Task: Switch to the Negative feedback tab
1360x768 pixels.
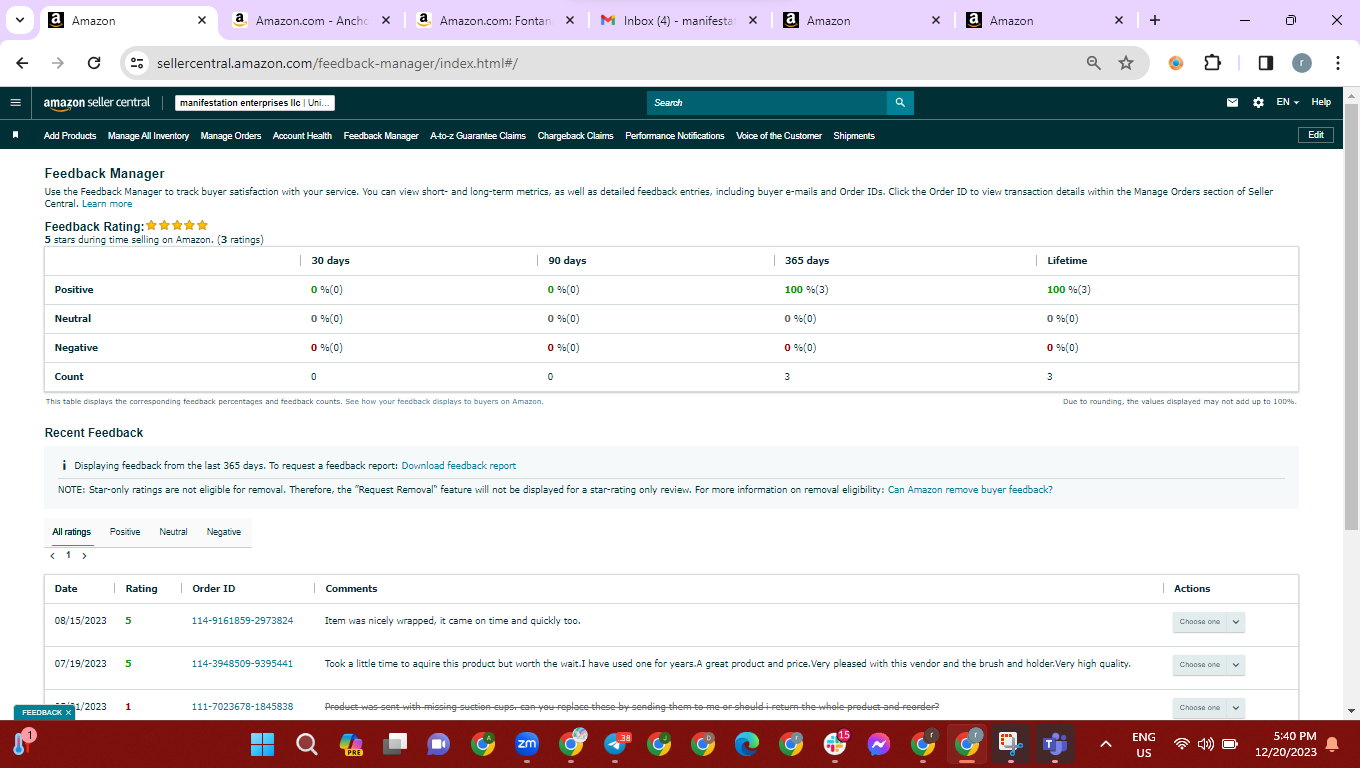Action: (x=224, y=532)
